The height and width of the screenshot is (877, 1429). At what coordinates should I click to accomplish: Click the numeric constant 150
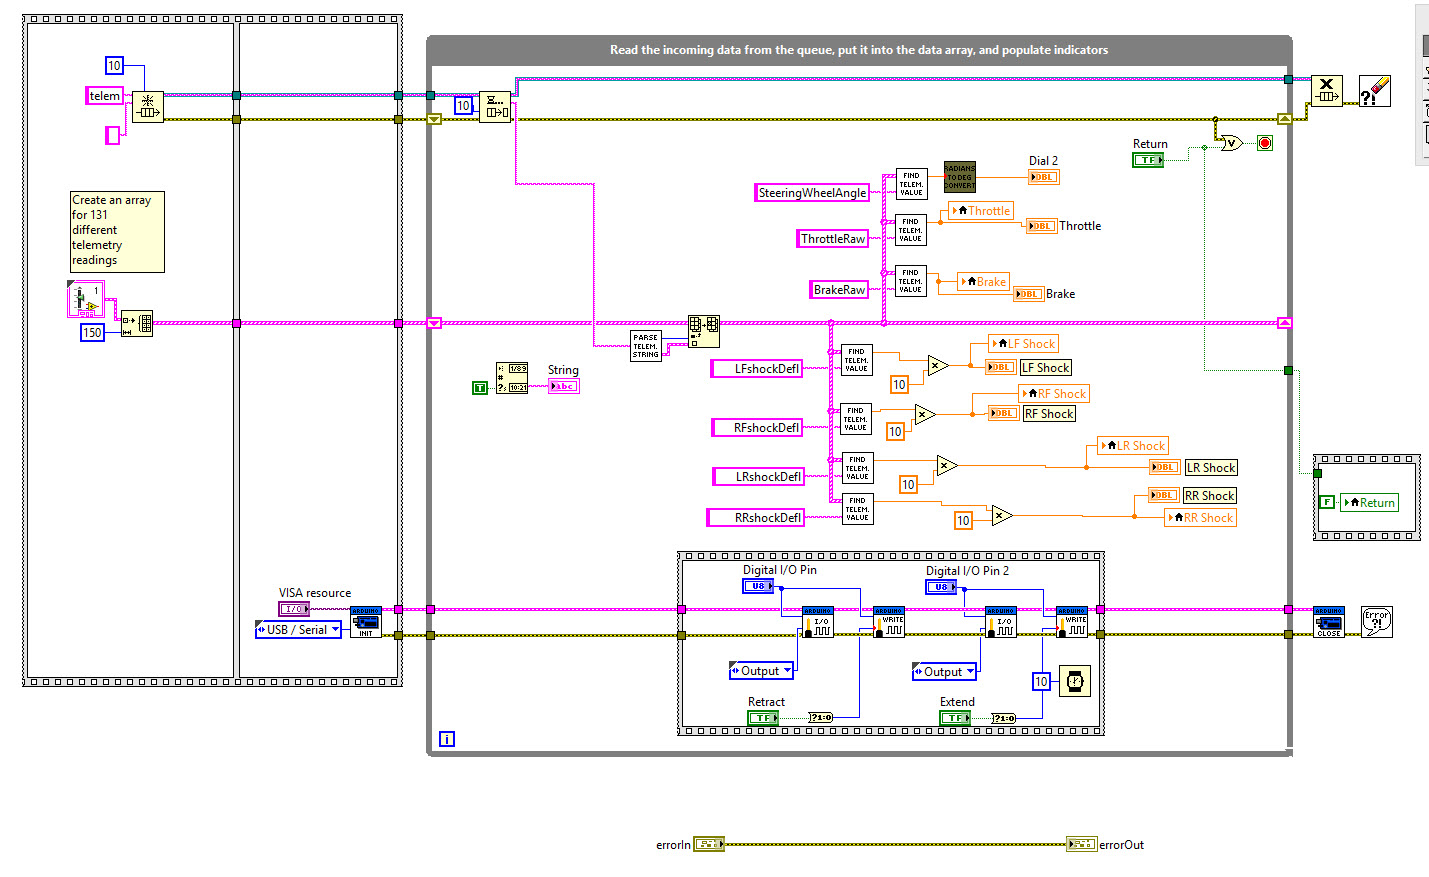click(x=92, y=333)
